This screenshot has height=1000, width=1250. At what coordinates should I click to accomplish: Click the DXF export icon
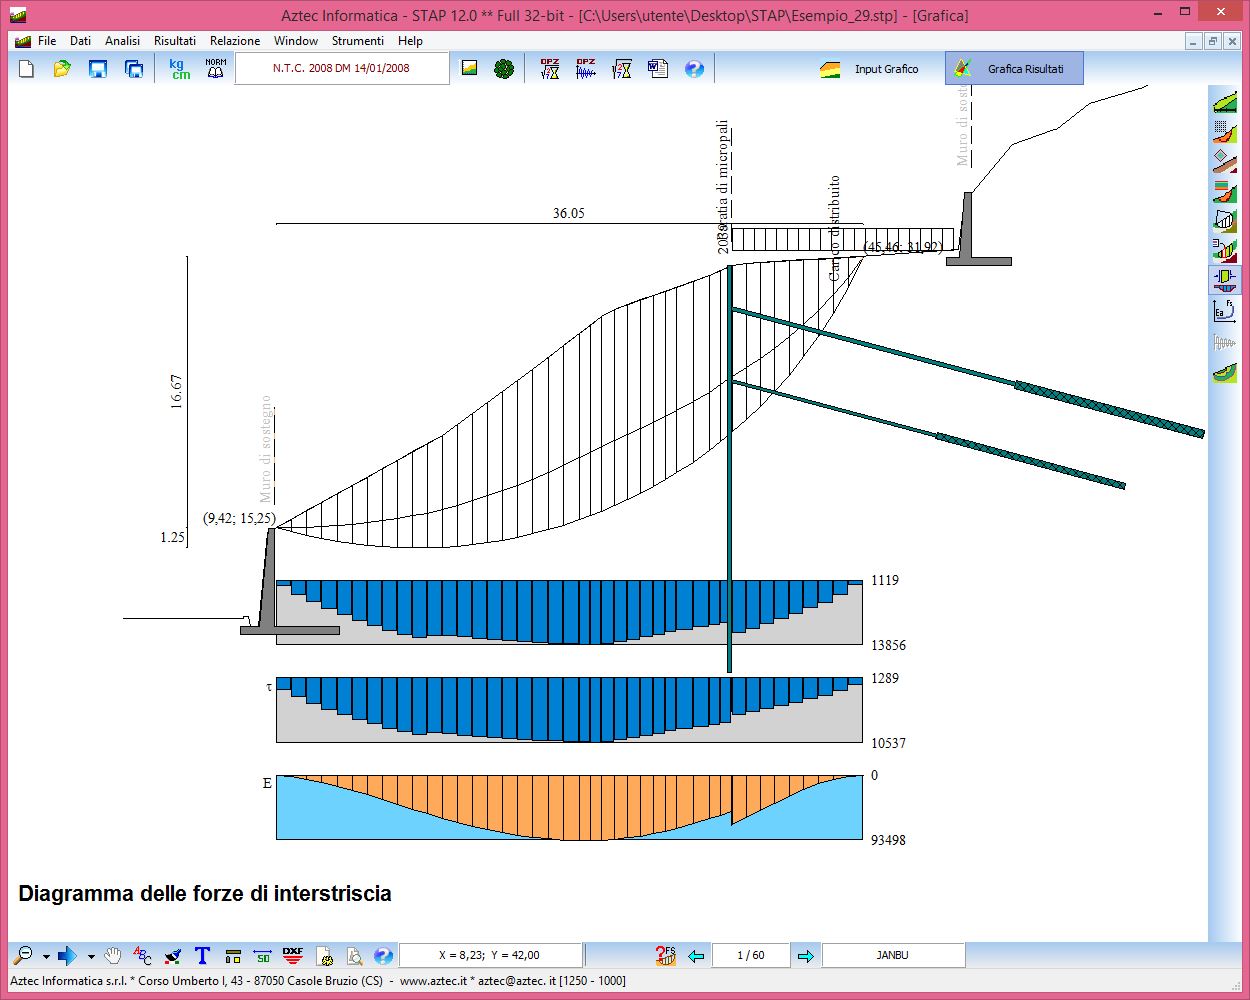(x=292, y=956)
